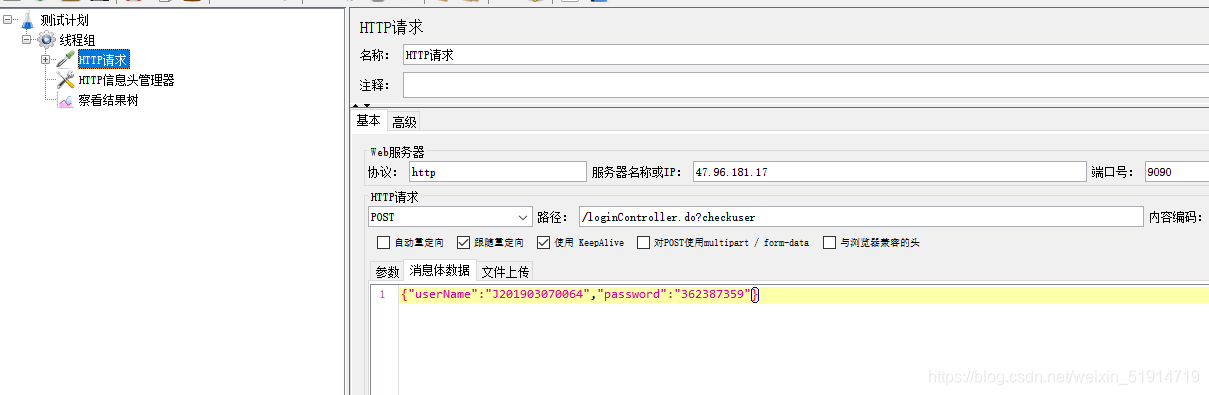Select HTTP信息头管理器 in the tree

click(126, 80)
